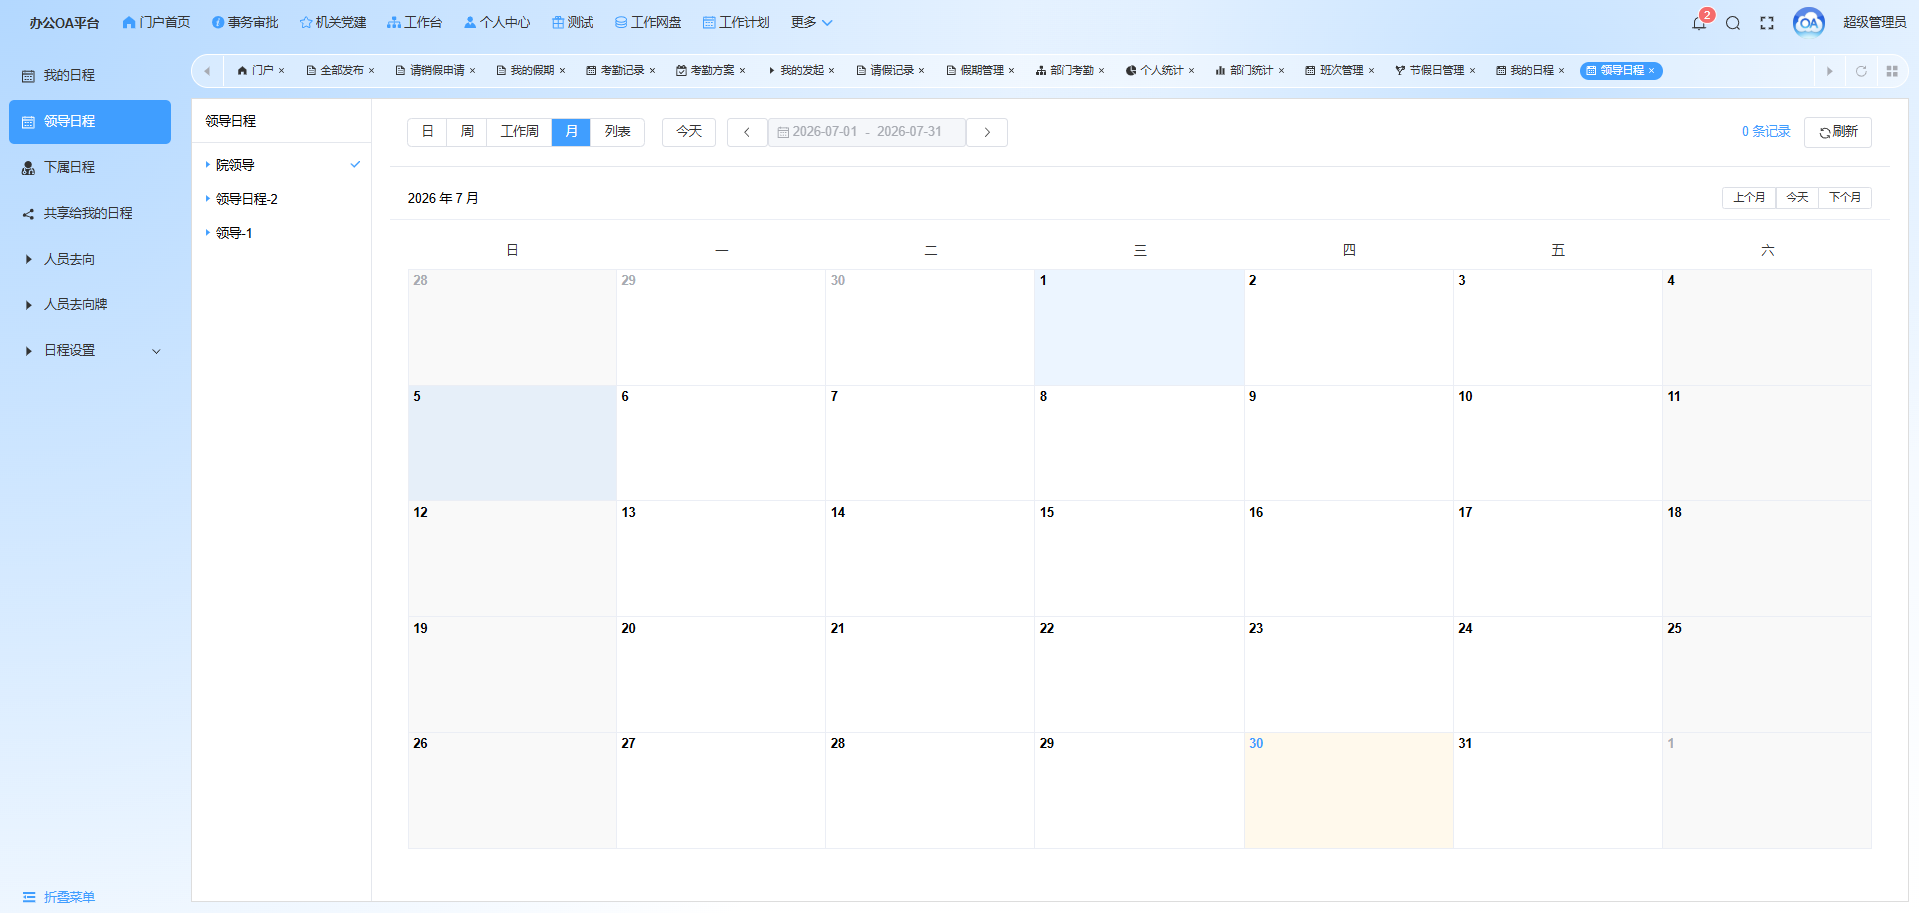This screenshot has width=1919, height=913.
Task: Close the 我的日程 tab
Action: (x=1562, y=71)
